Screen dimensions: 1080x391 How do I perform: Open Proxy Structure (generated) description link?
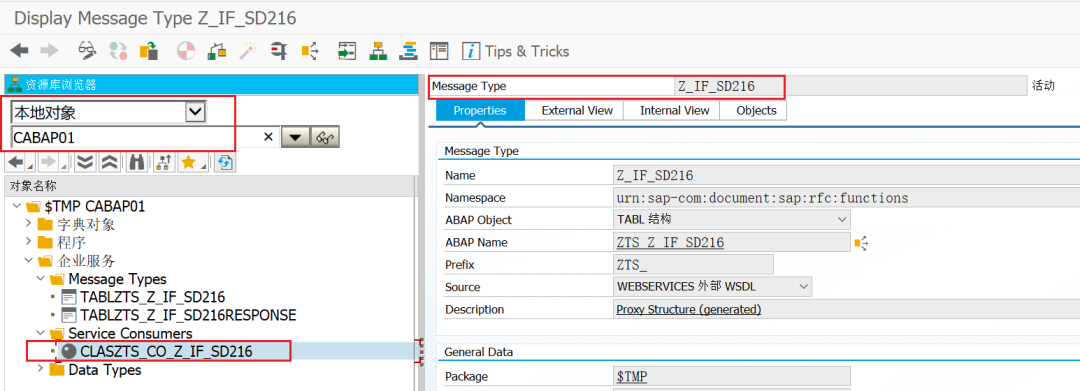(689, 309)
